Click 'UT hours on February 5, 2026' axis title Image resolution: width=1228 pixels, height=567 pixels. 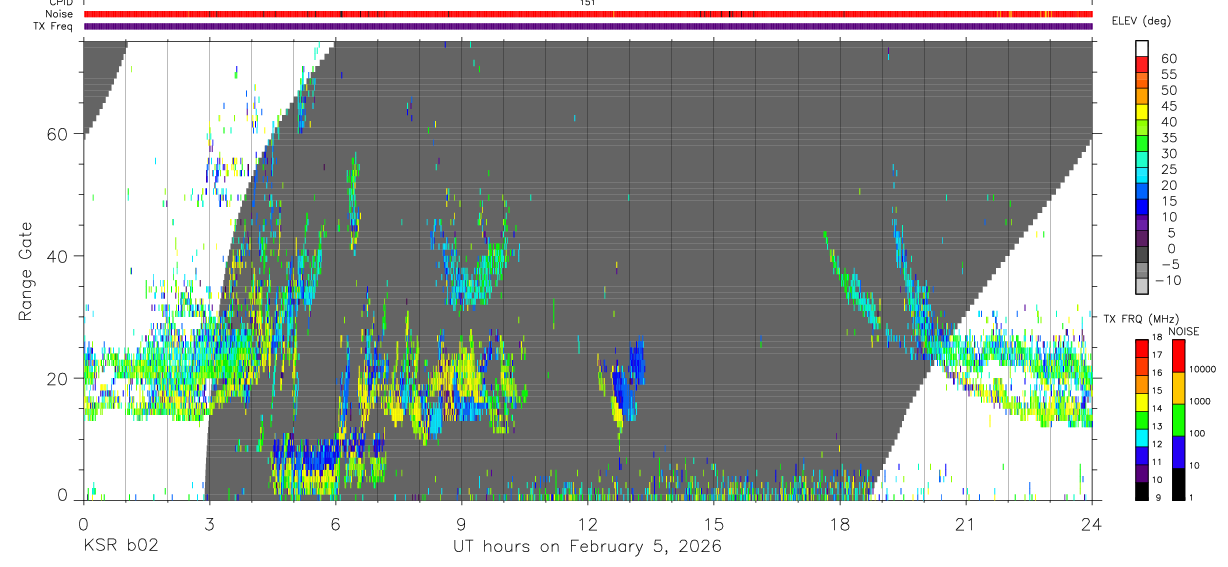(587, 546)
